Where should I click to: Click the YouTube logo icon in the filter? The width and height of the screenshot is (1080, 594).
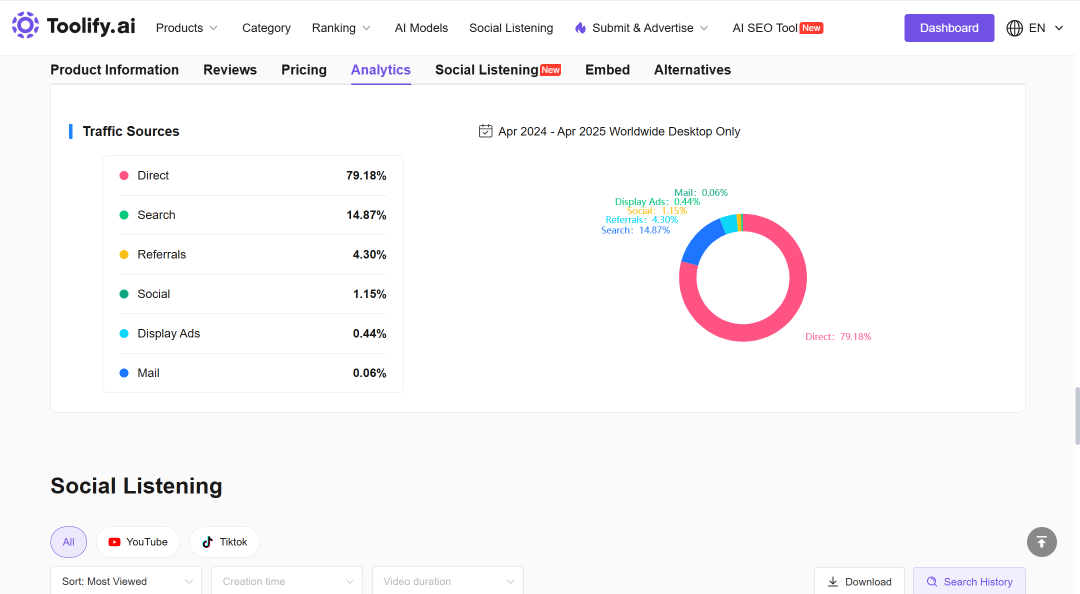pyautogui.click(x=114, y=542)
